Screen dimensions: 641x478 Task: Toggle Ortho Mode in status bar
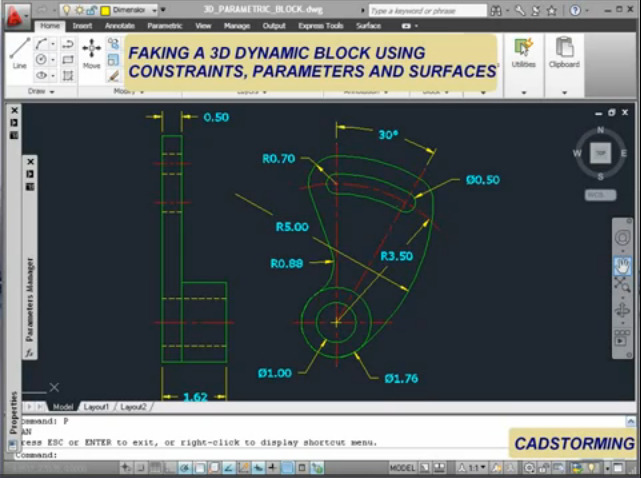171,467
